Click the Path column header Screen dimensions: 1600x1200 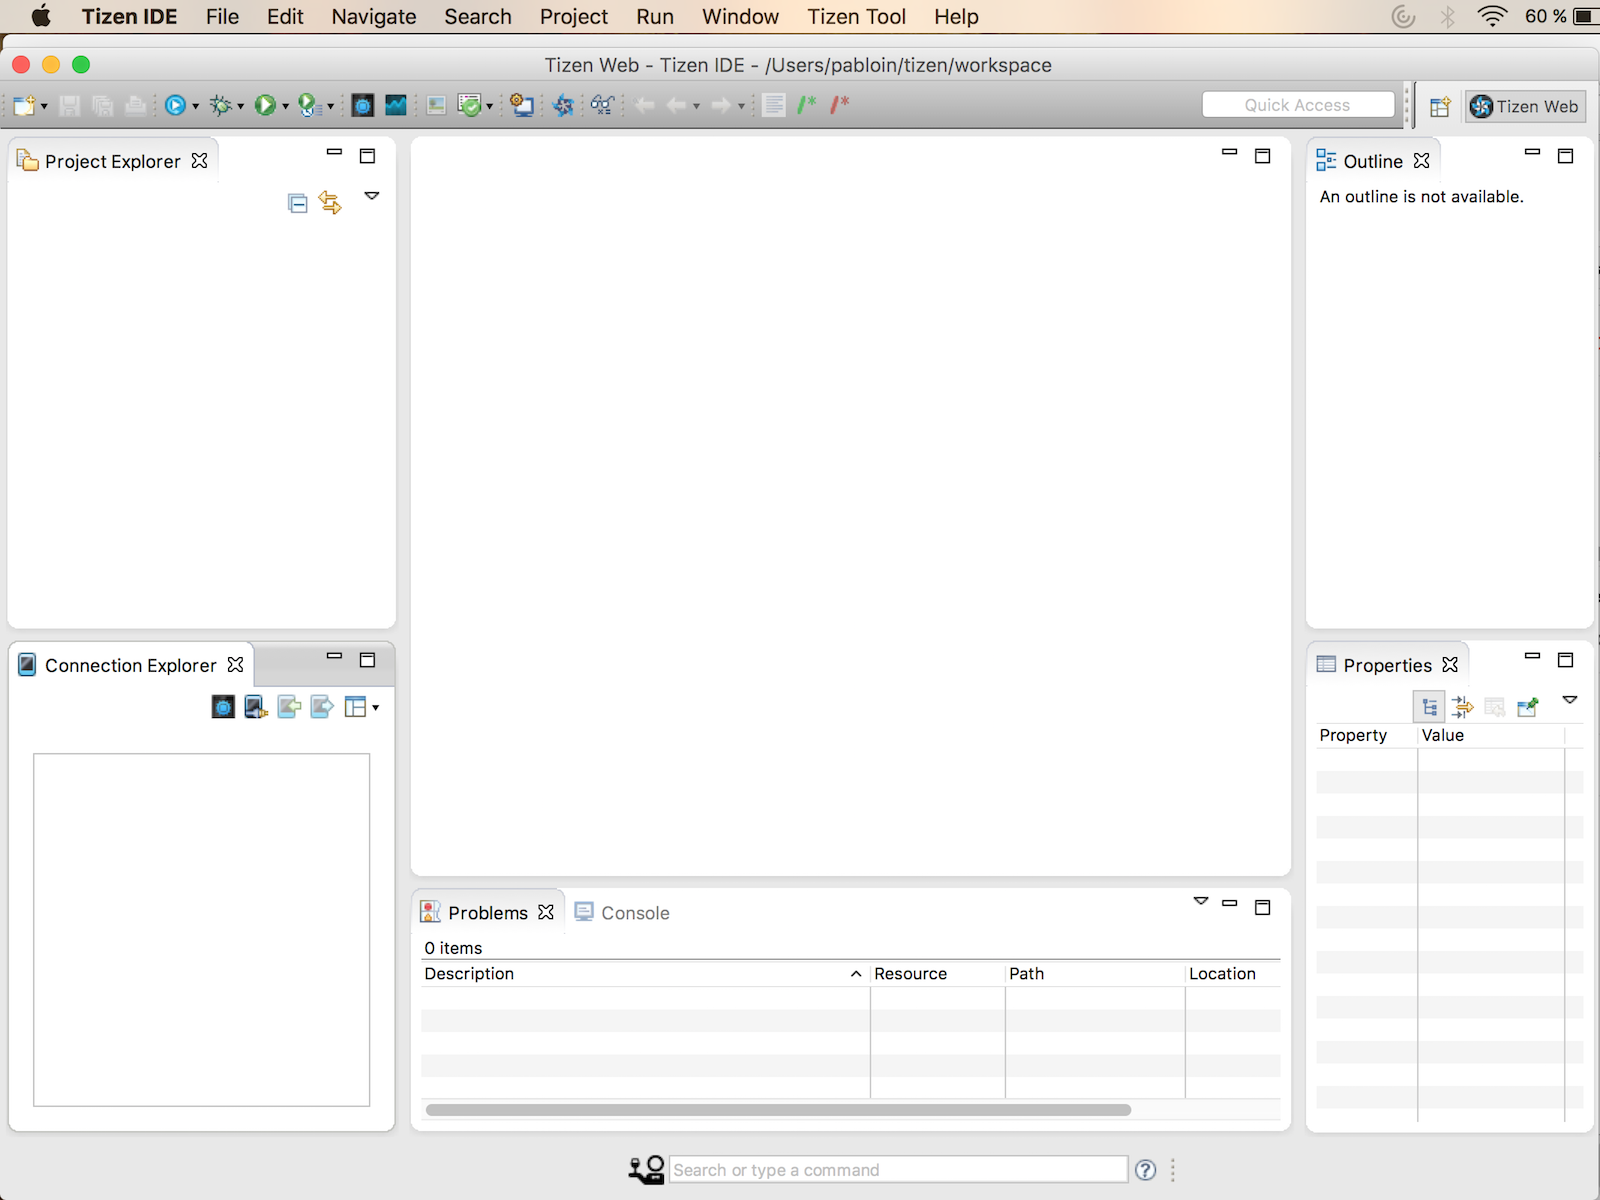[x=1095, y=974]
